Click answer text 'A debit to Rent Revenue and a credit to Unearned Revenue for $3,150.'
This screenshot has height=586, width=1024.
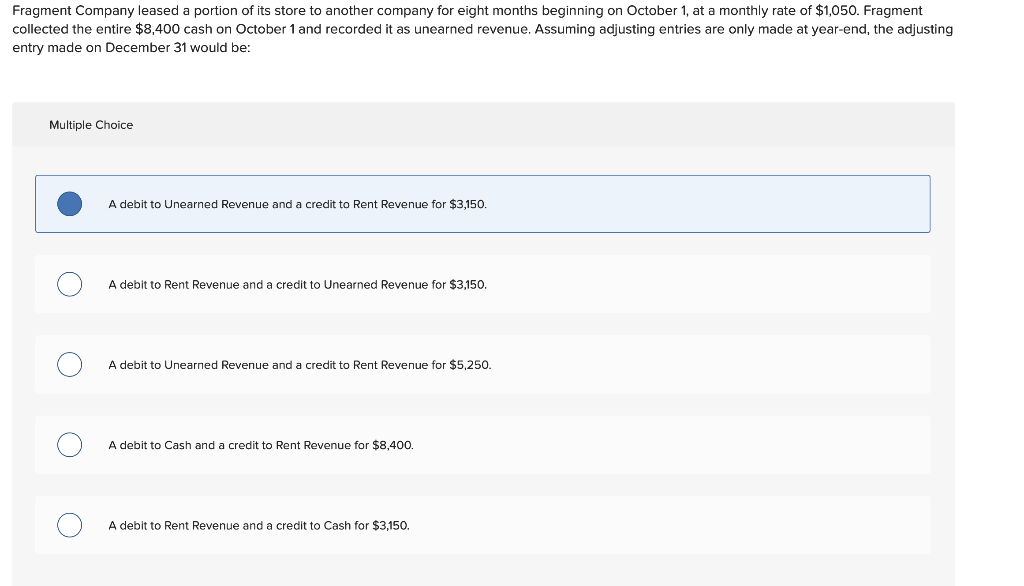click(297, 285)
